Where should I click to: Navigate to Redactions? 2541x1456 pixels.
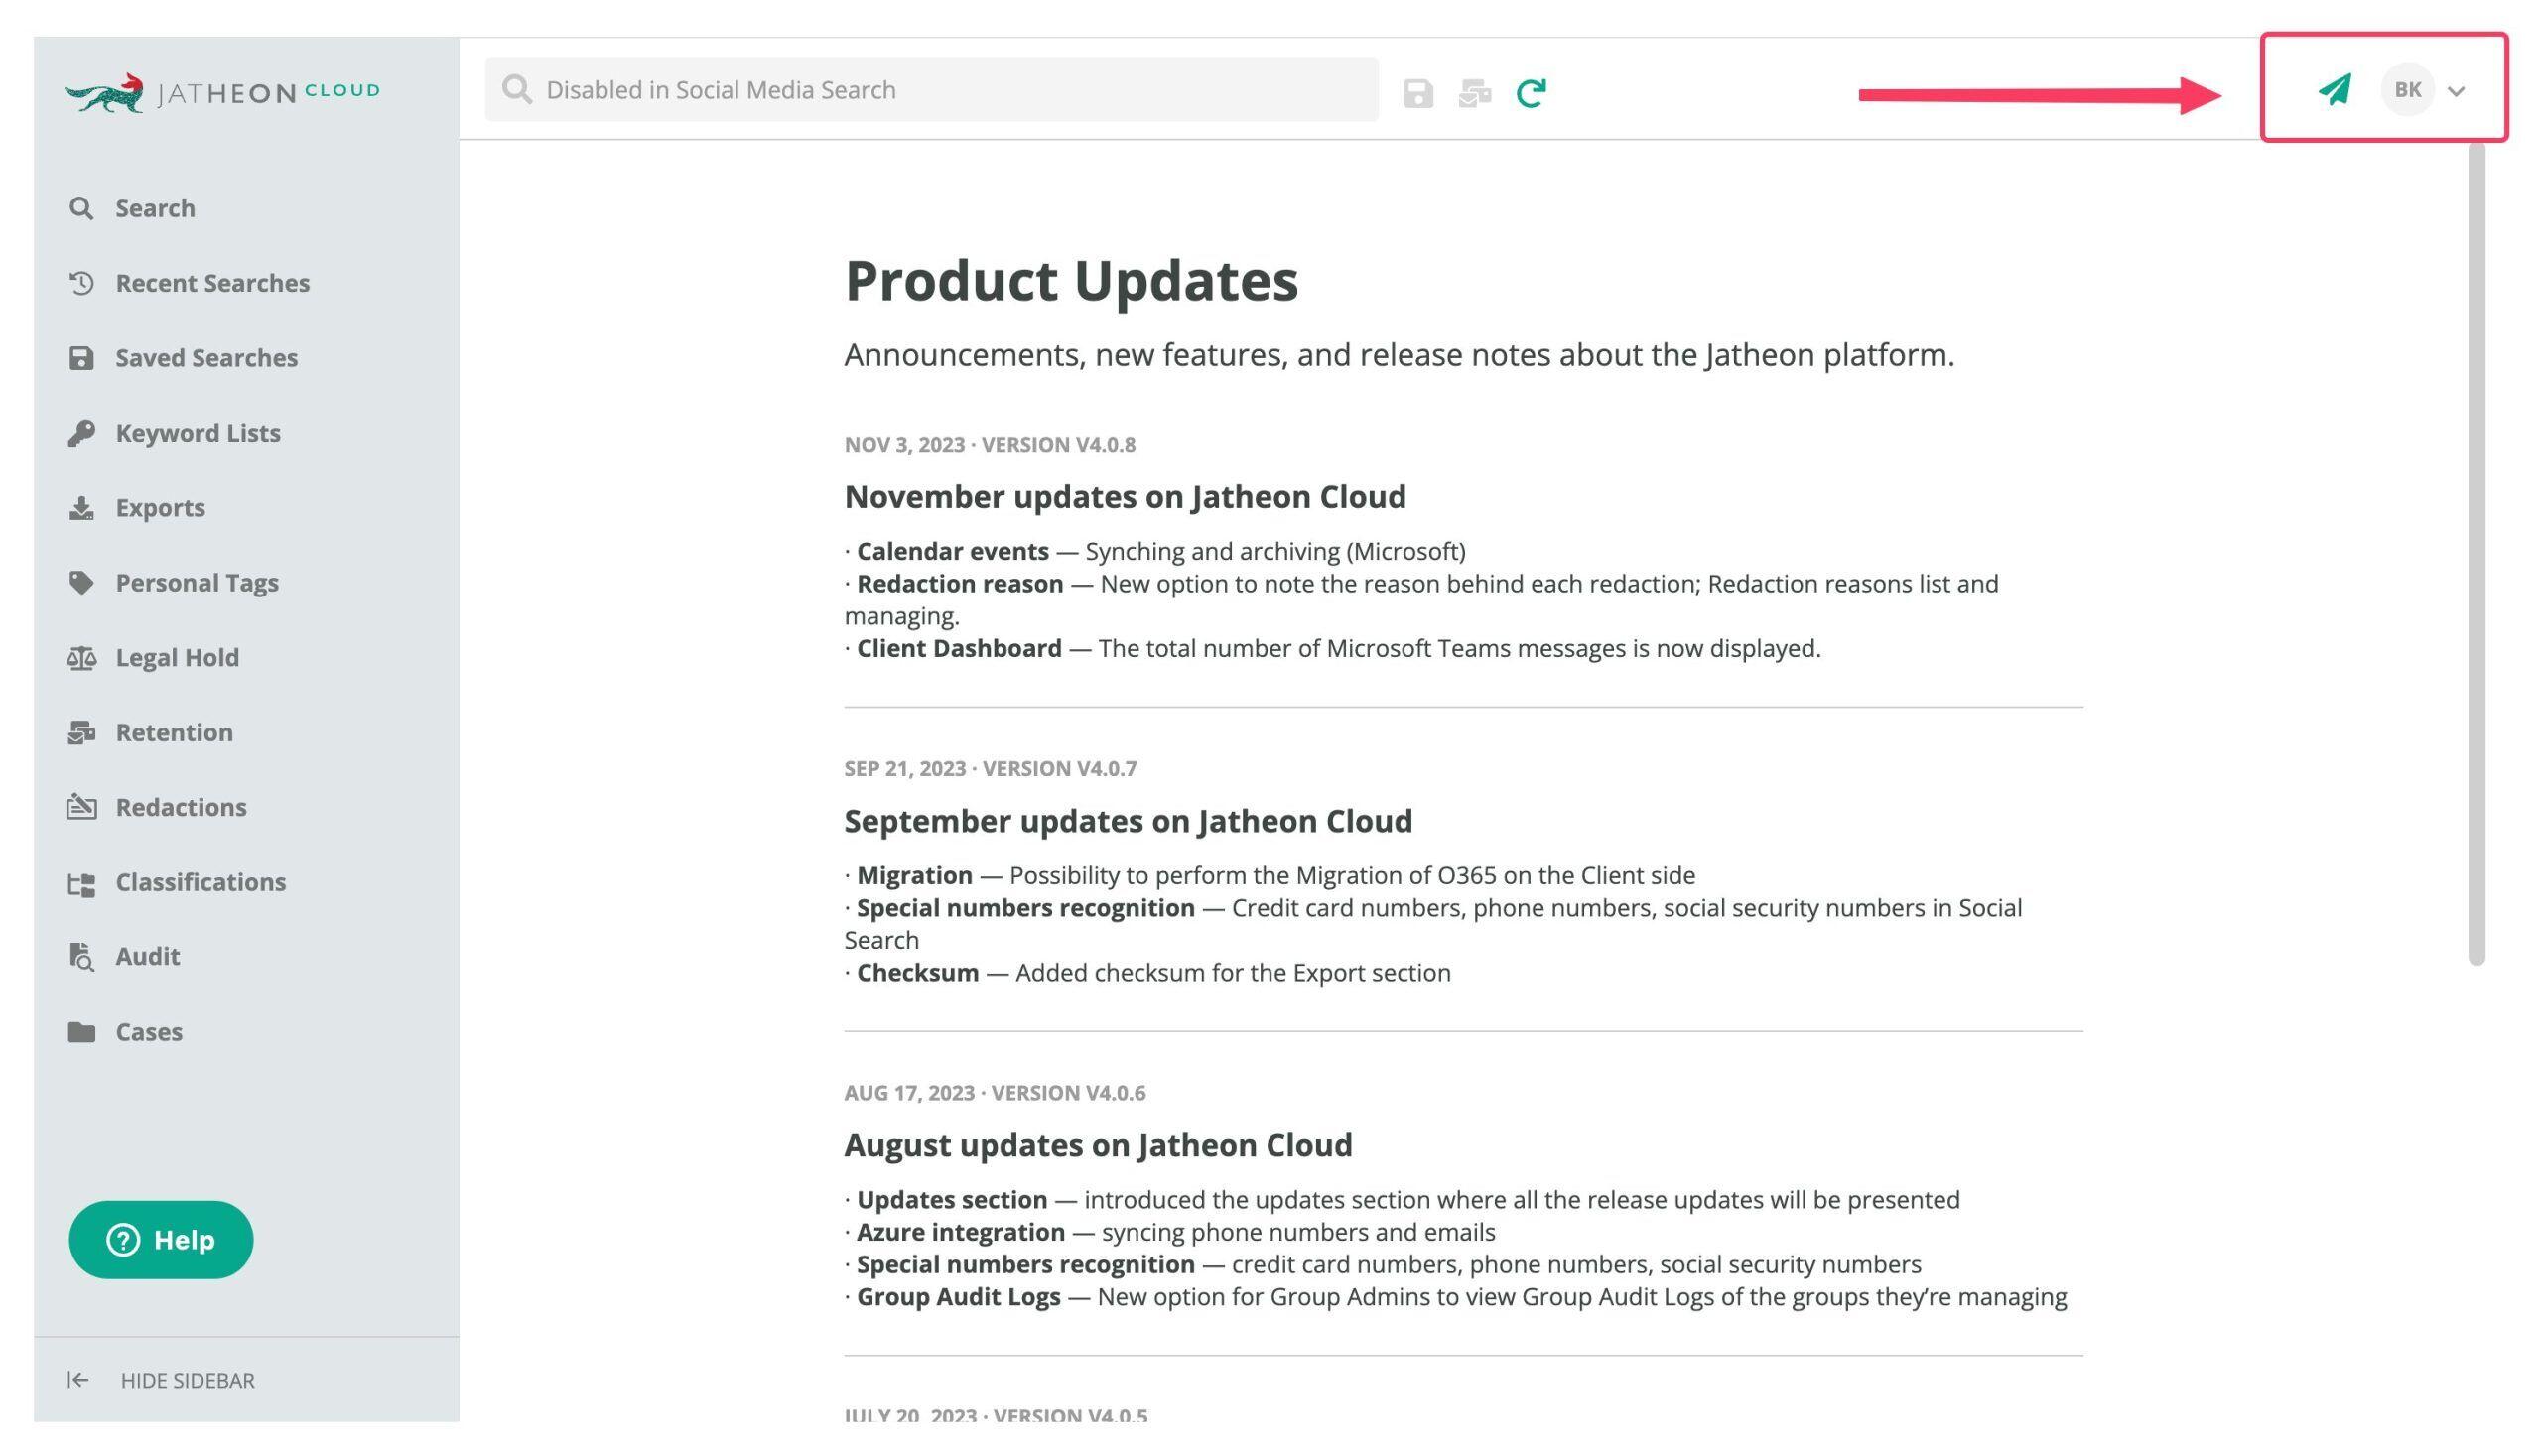(x=181, y=807)
